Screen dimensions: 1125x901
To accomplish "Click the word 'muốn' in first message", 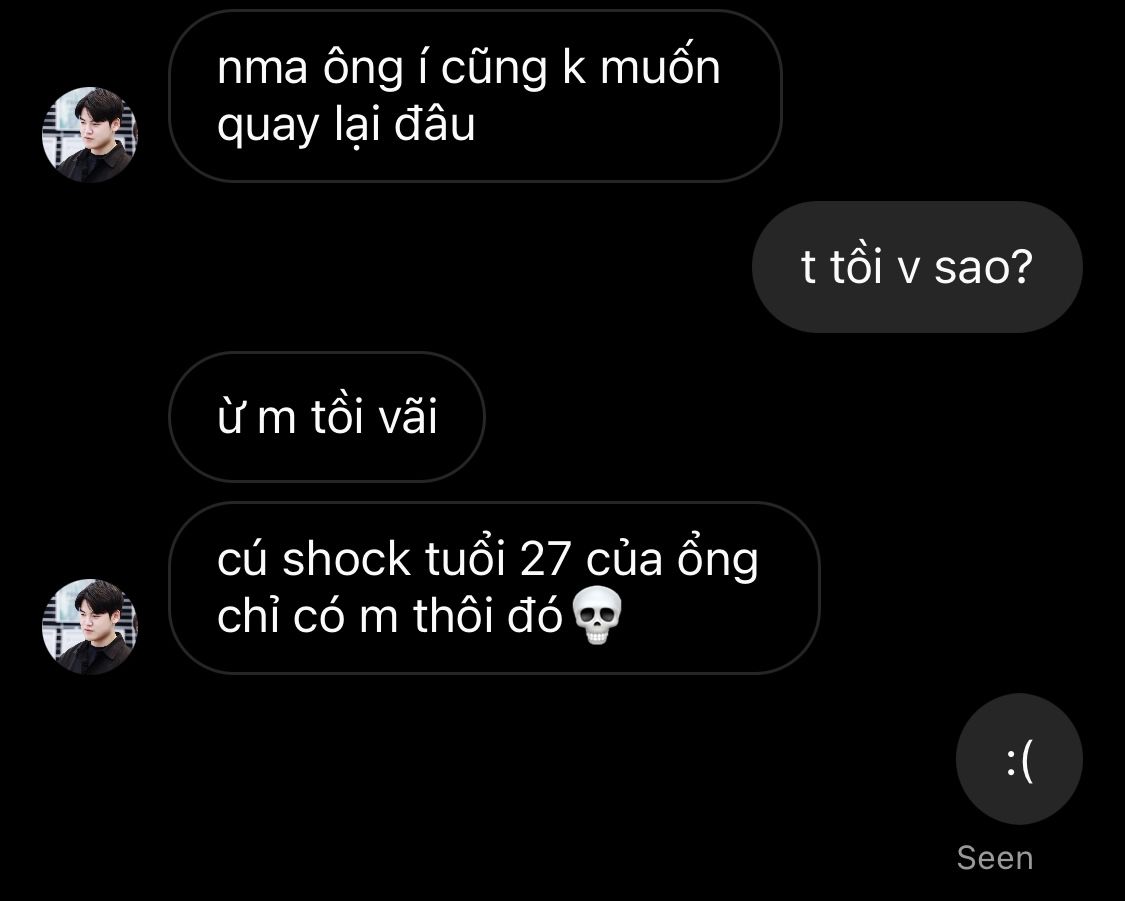I will pos(660,67).
